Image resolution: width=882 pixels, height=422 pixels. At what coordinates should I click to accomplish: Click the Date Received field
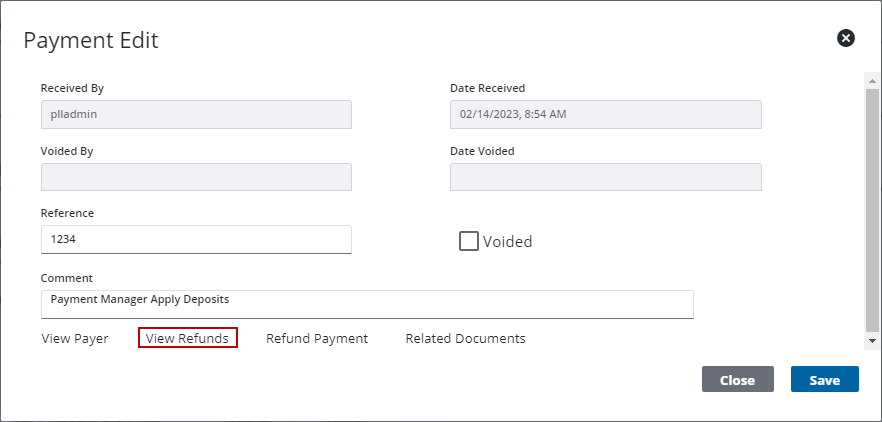(x=605, y=115)
